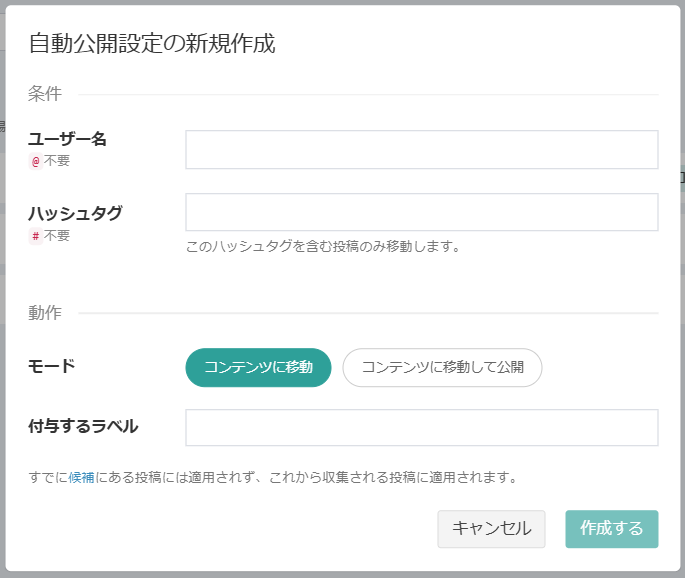Image resolution: width=685 pixels, height=578 pixels.
Task: Click the @ badge under ユーザー名
Action: 36,160
